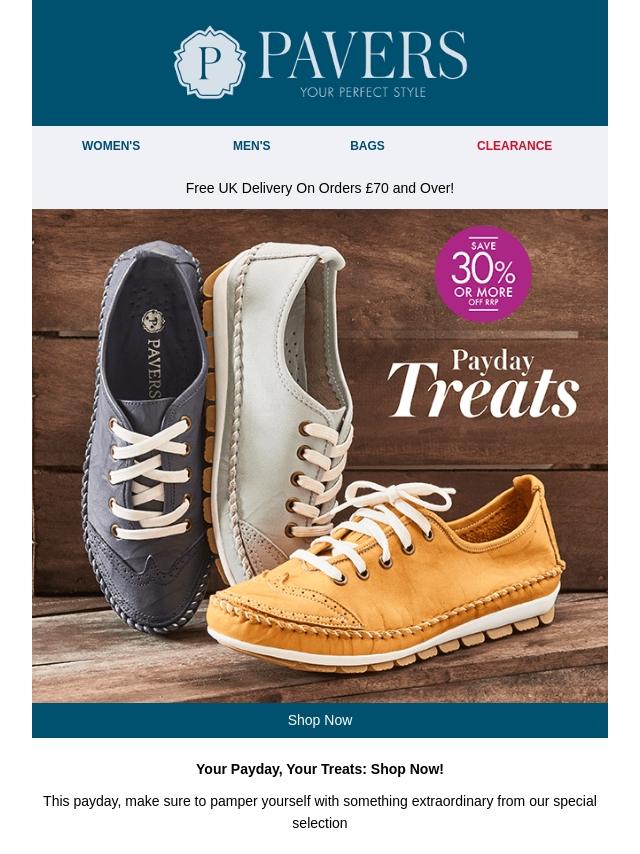Open the Women's category
640x854 pixels.
click(x=111, y=146)
